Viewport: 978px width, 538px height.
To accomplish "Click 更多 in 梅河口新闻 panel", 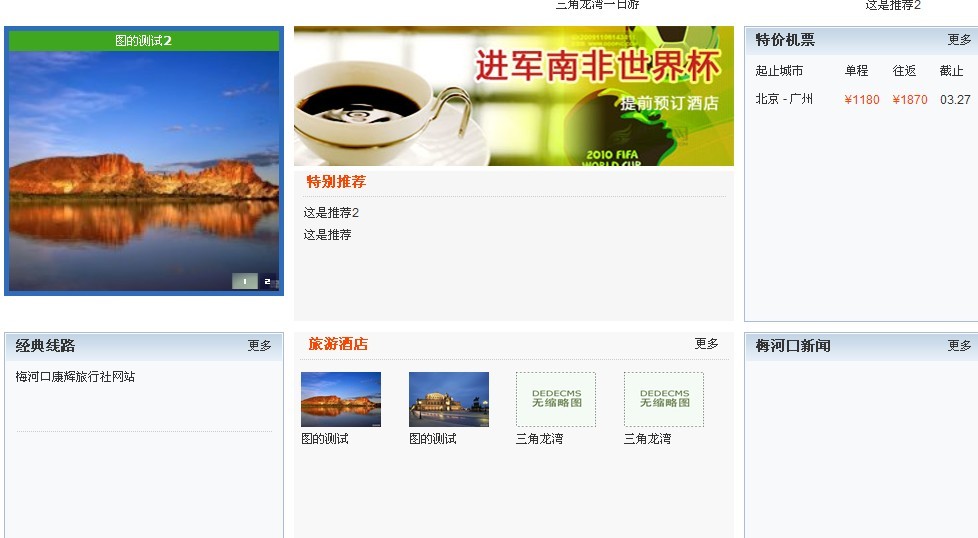I will coord(959,345).
